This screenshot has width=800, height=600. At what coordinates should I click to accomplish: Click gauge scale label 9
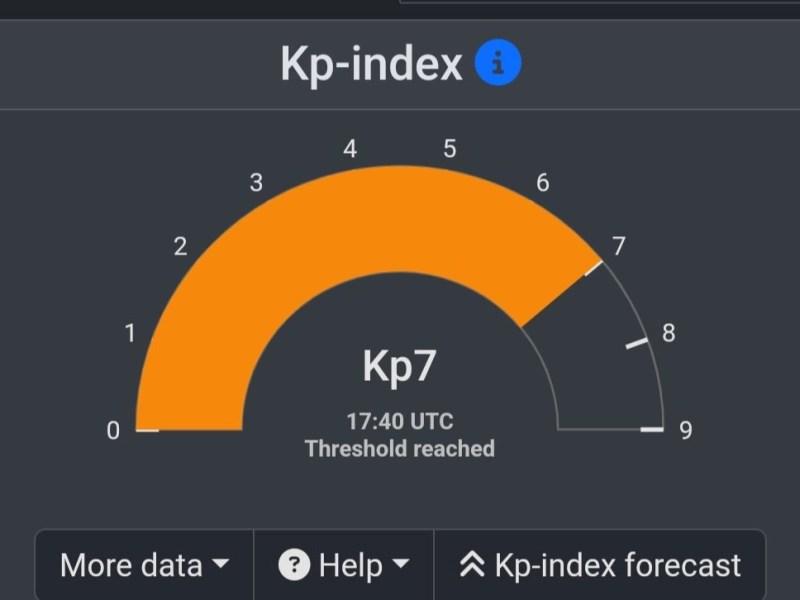(x=685, y=430)
